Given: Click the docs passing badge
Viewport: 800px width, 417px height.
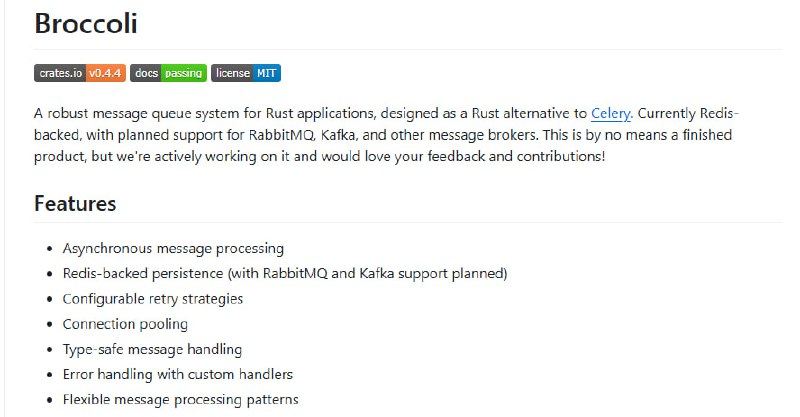Looking at the screenshot, I should coord(168,73).
